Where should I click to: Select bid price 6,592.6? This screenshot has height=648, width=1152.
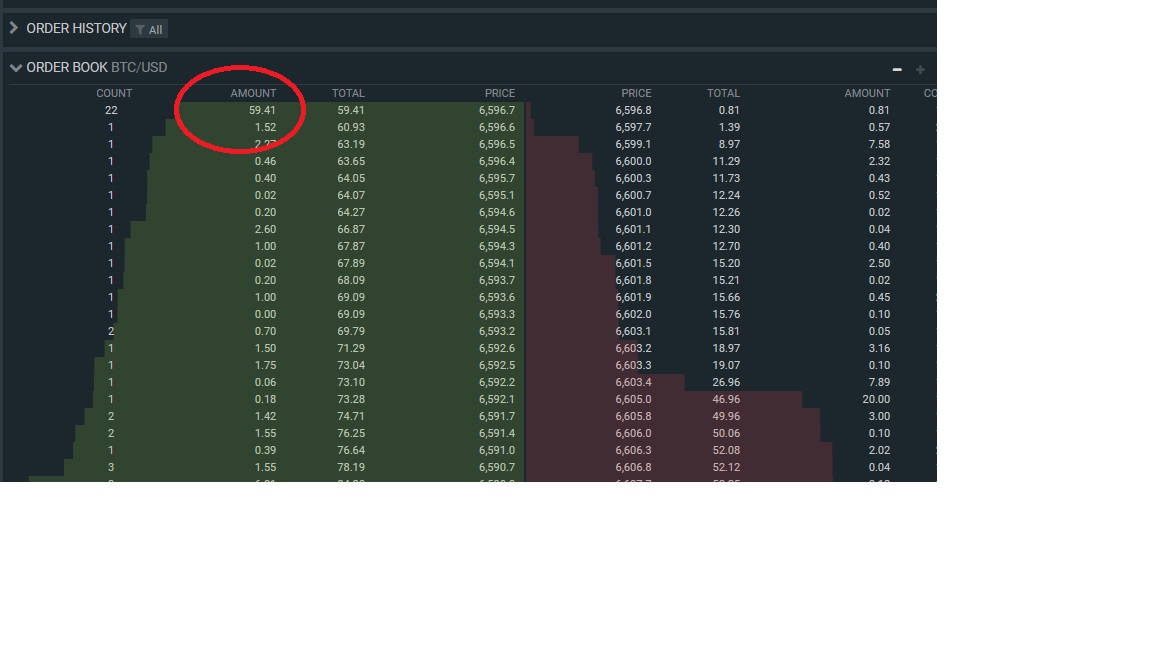click(x=497, y=348)
